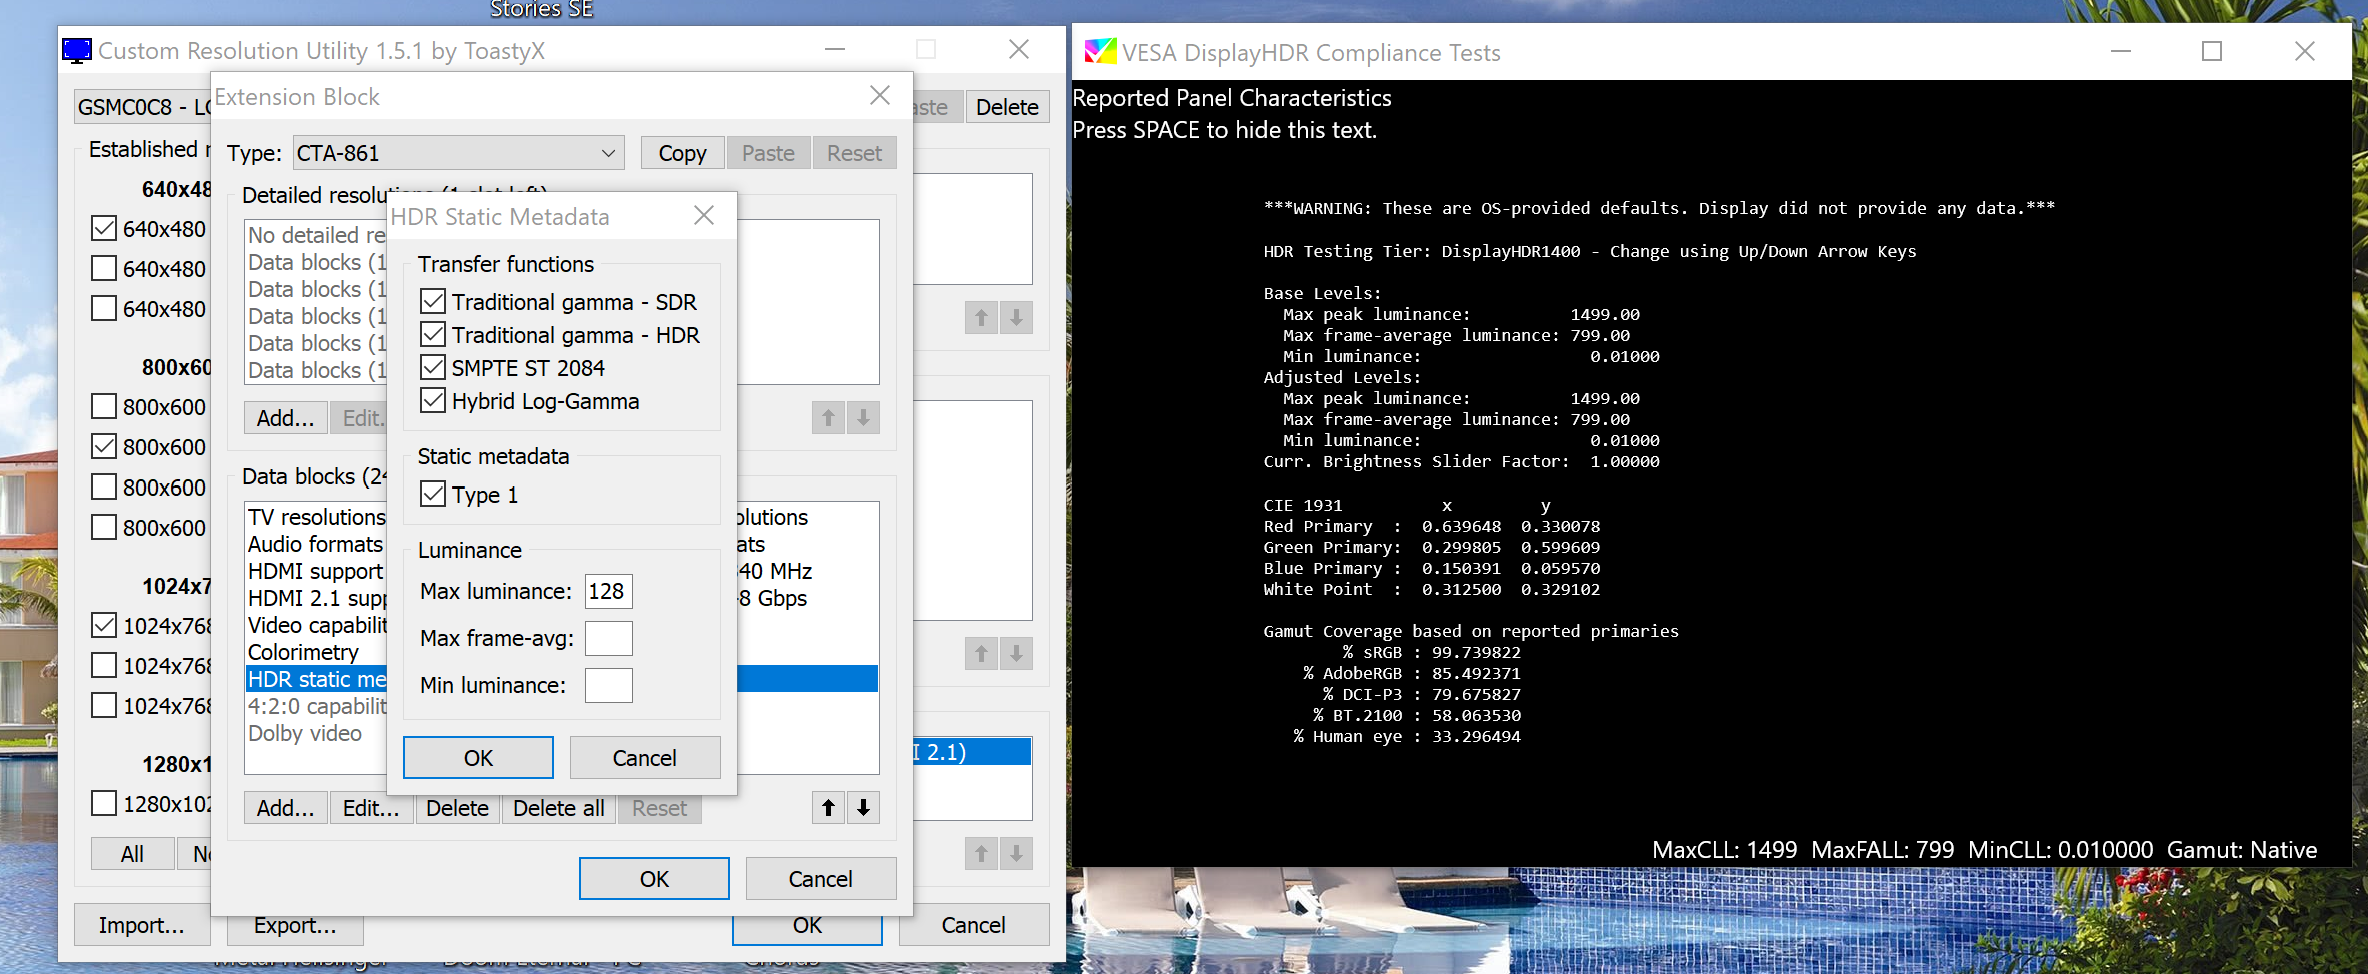This screenshot has width=2368, height=974.
Task: Open the GSMC0C8 display selector dropdown
Action: coord(143,107)
